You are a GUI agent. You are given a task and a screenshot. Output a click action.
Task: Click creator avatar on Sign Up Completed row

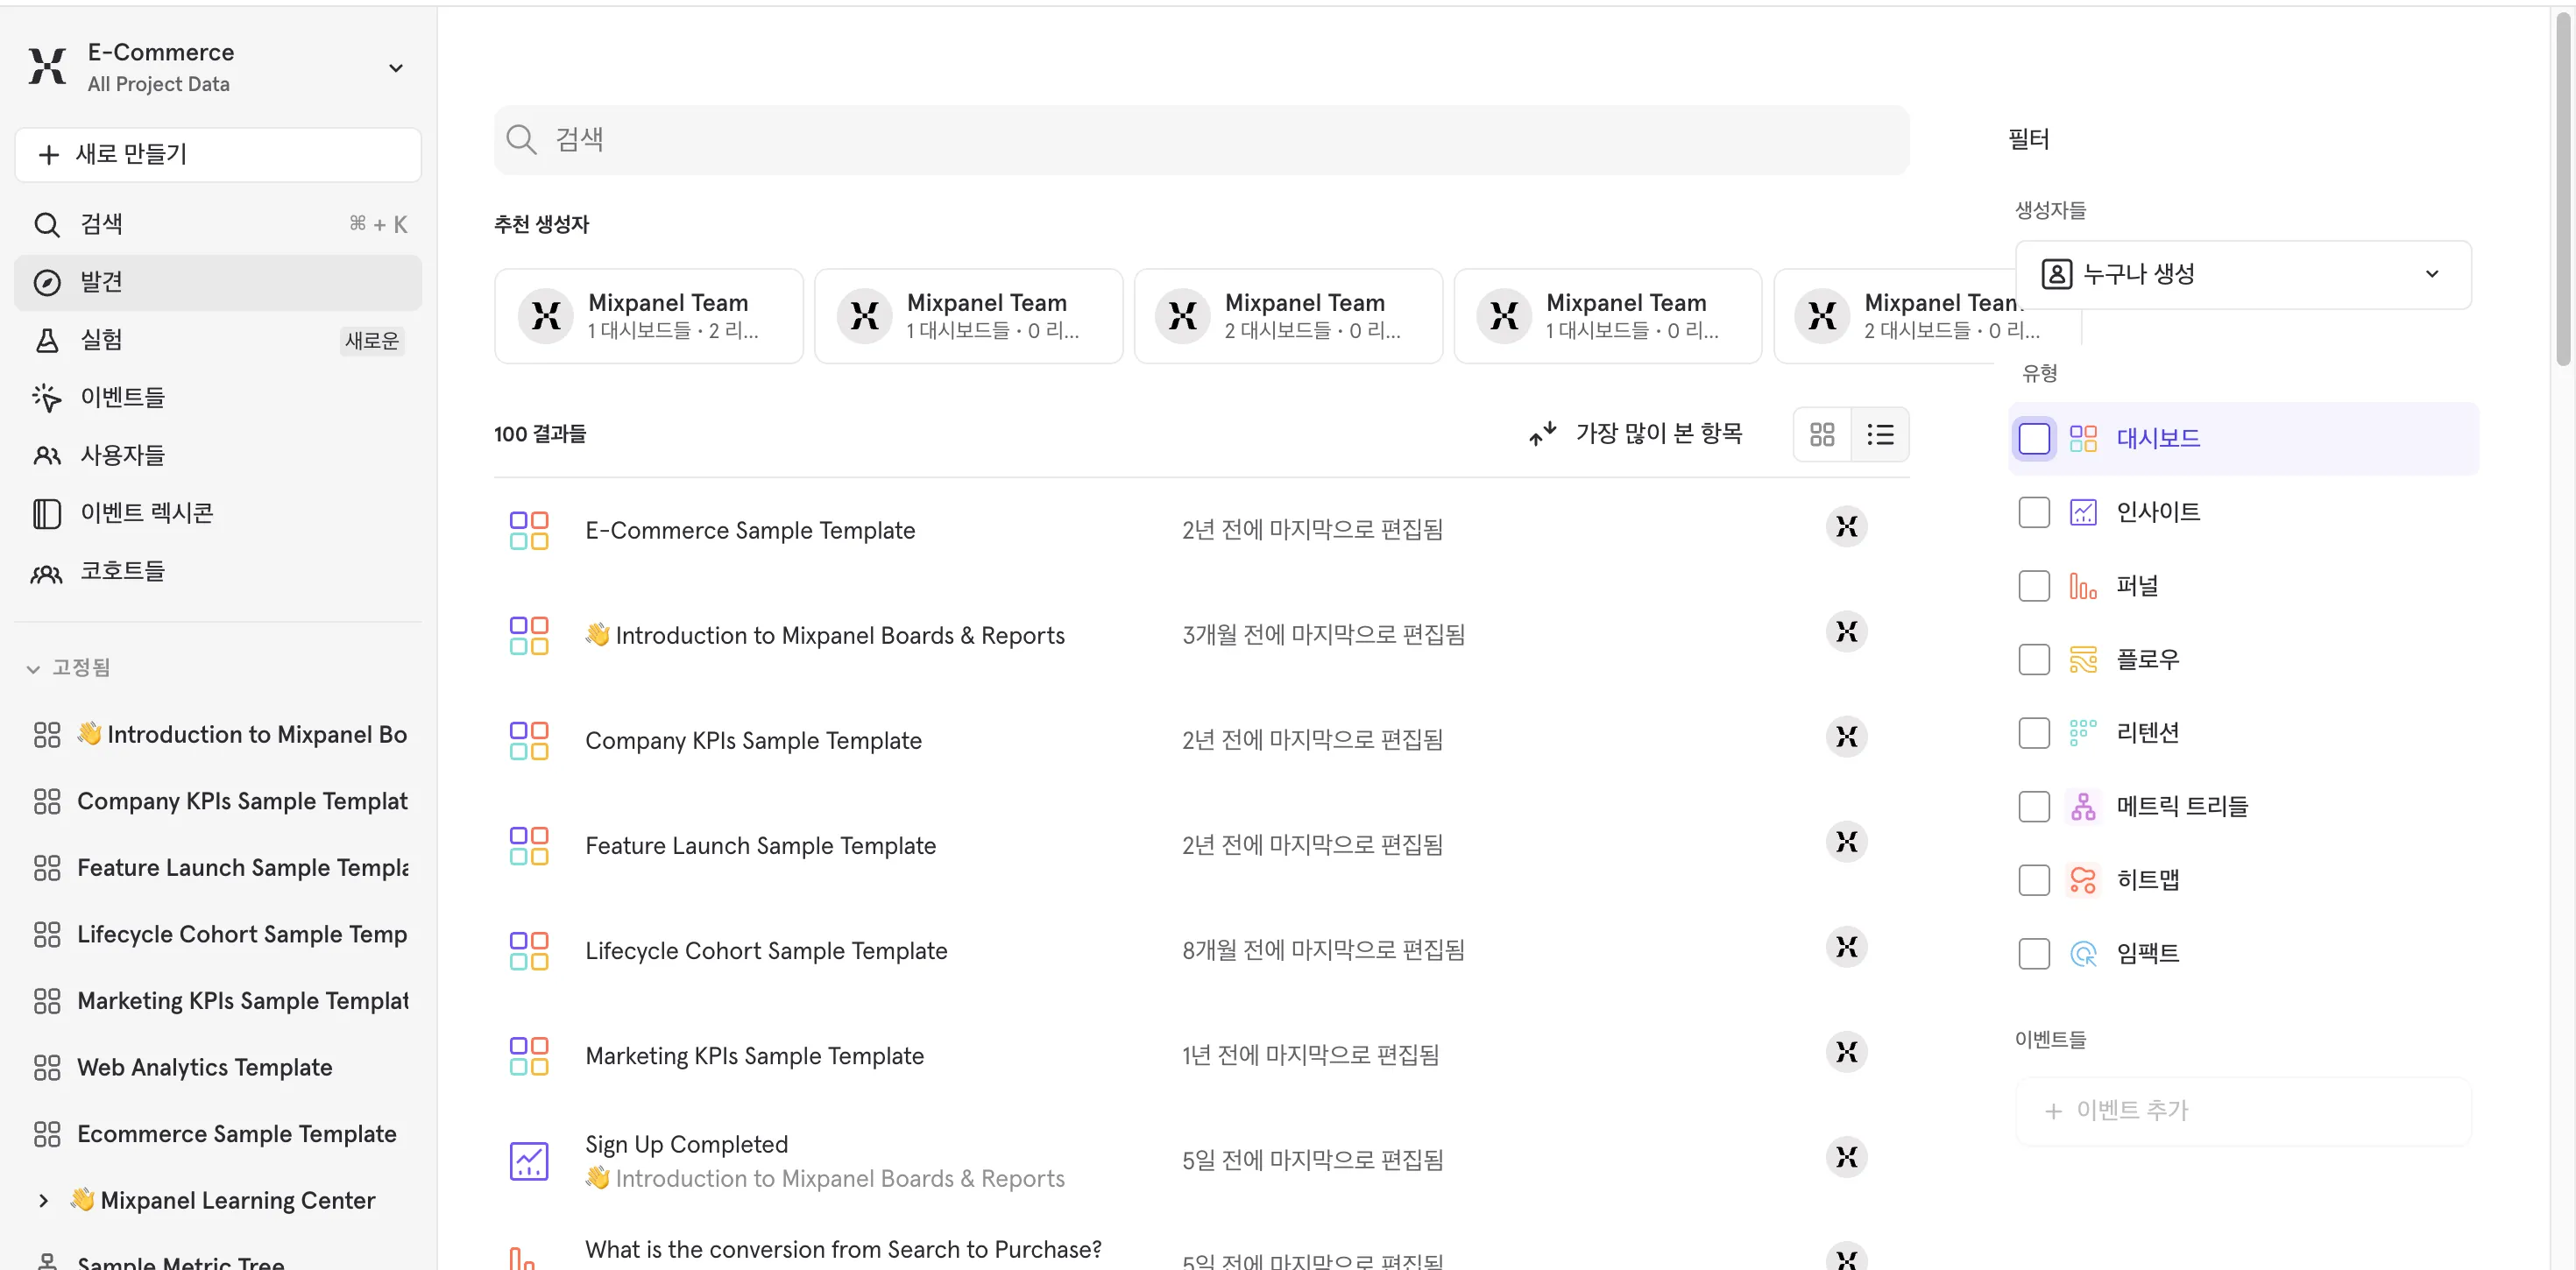(1846, 1157)
